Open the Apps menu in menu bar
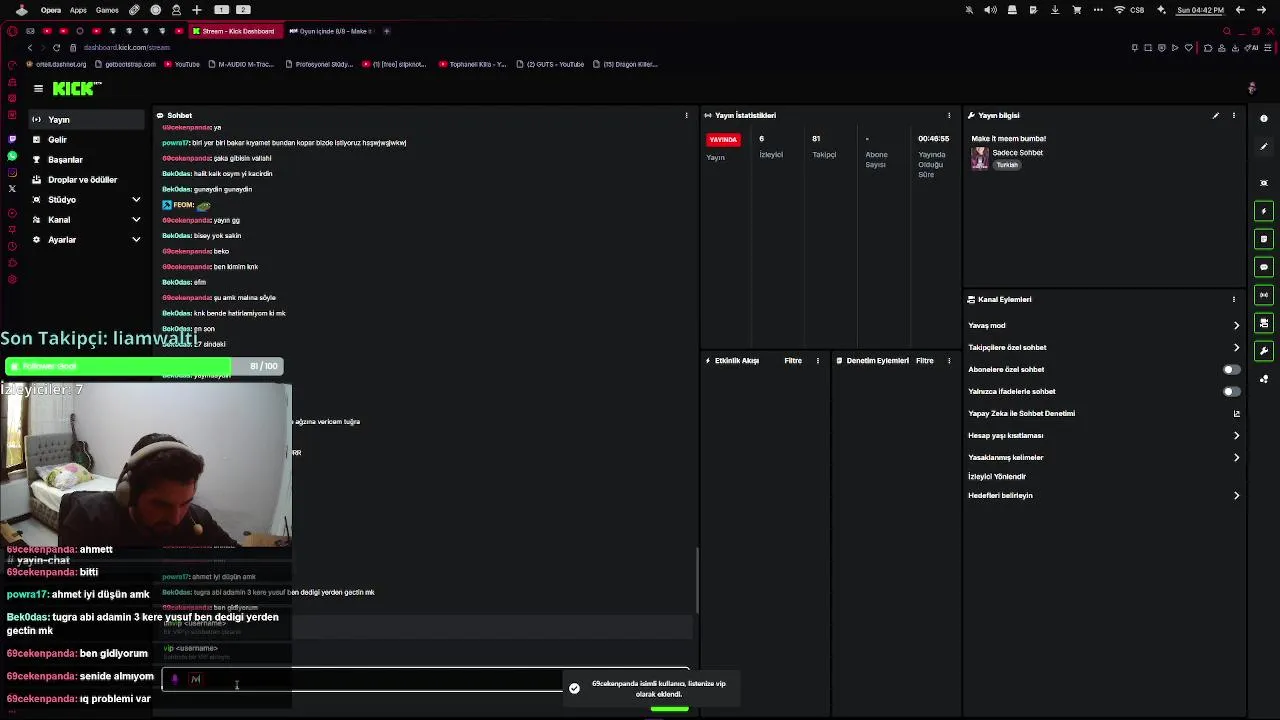This screenshot has width=1280, height=720. tap(78, 10)
